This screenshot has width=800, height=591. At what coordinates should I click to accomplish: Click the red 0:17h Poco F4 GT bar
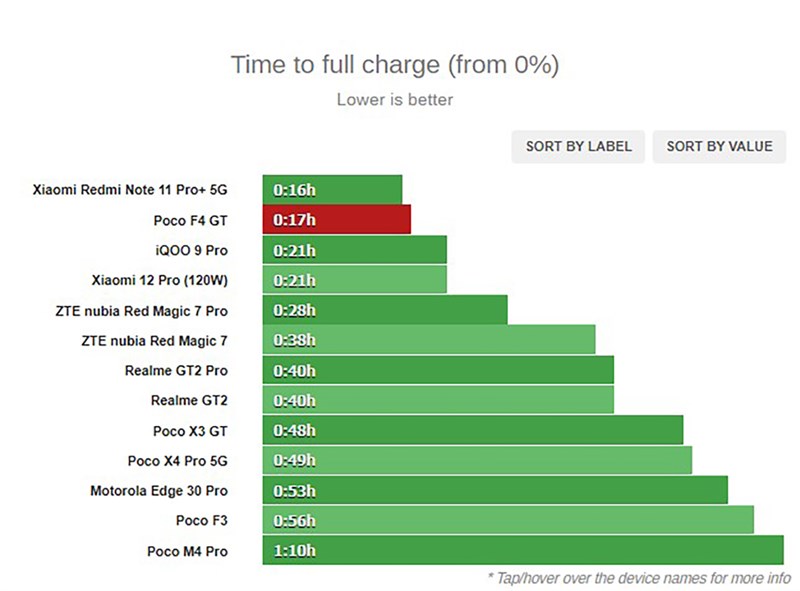pyautogui.click(x=336, y=220)
